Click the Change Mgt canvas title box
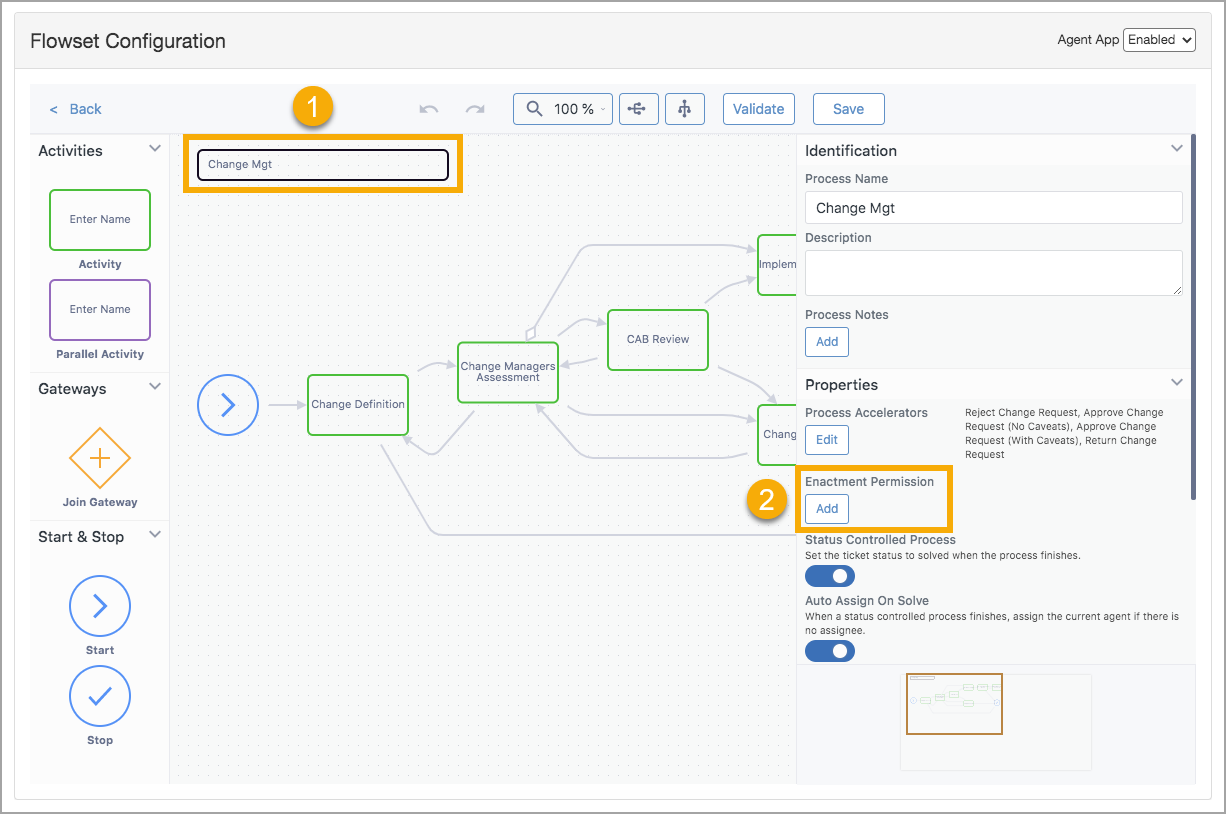 [x=323, y=165]
